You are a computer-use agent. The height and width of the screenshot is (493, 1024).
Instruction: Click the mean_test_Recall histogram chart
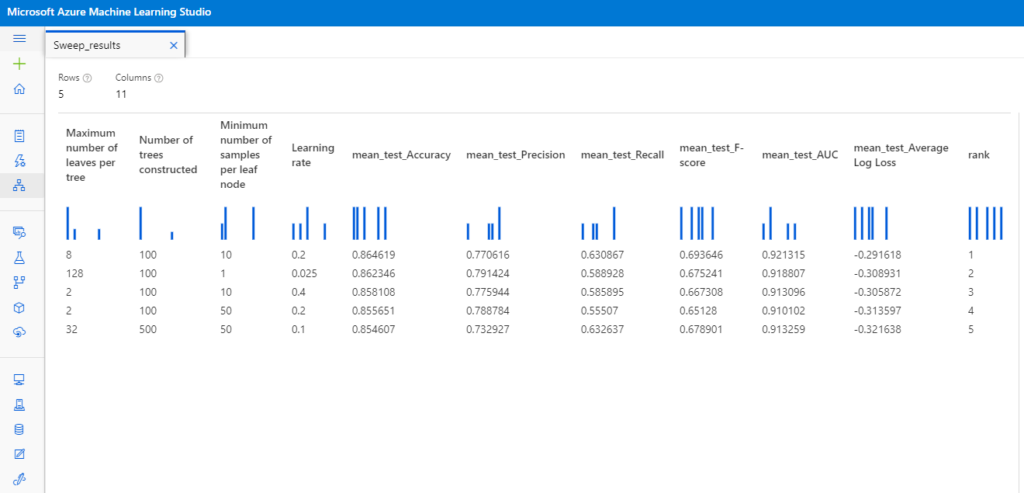(598, 223)
